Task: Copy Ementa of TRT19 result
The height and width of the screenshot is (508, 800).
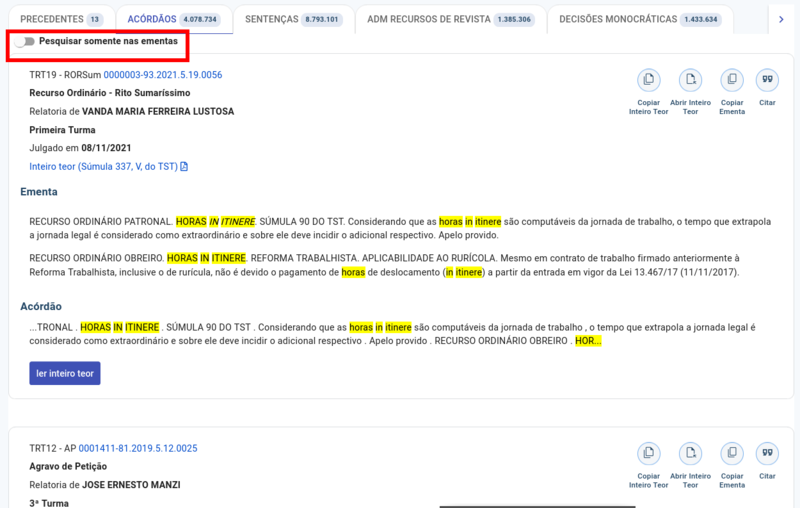Action: click(732, 80)
